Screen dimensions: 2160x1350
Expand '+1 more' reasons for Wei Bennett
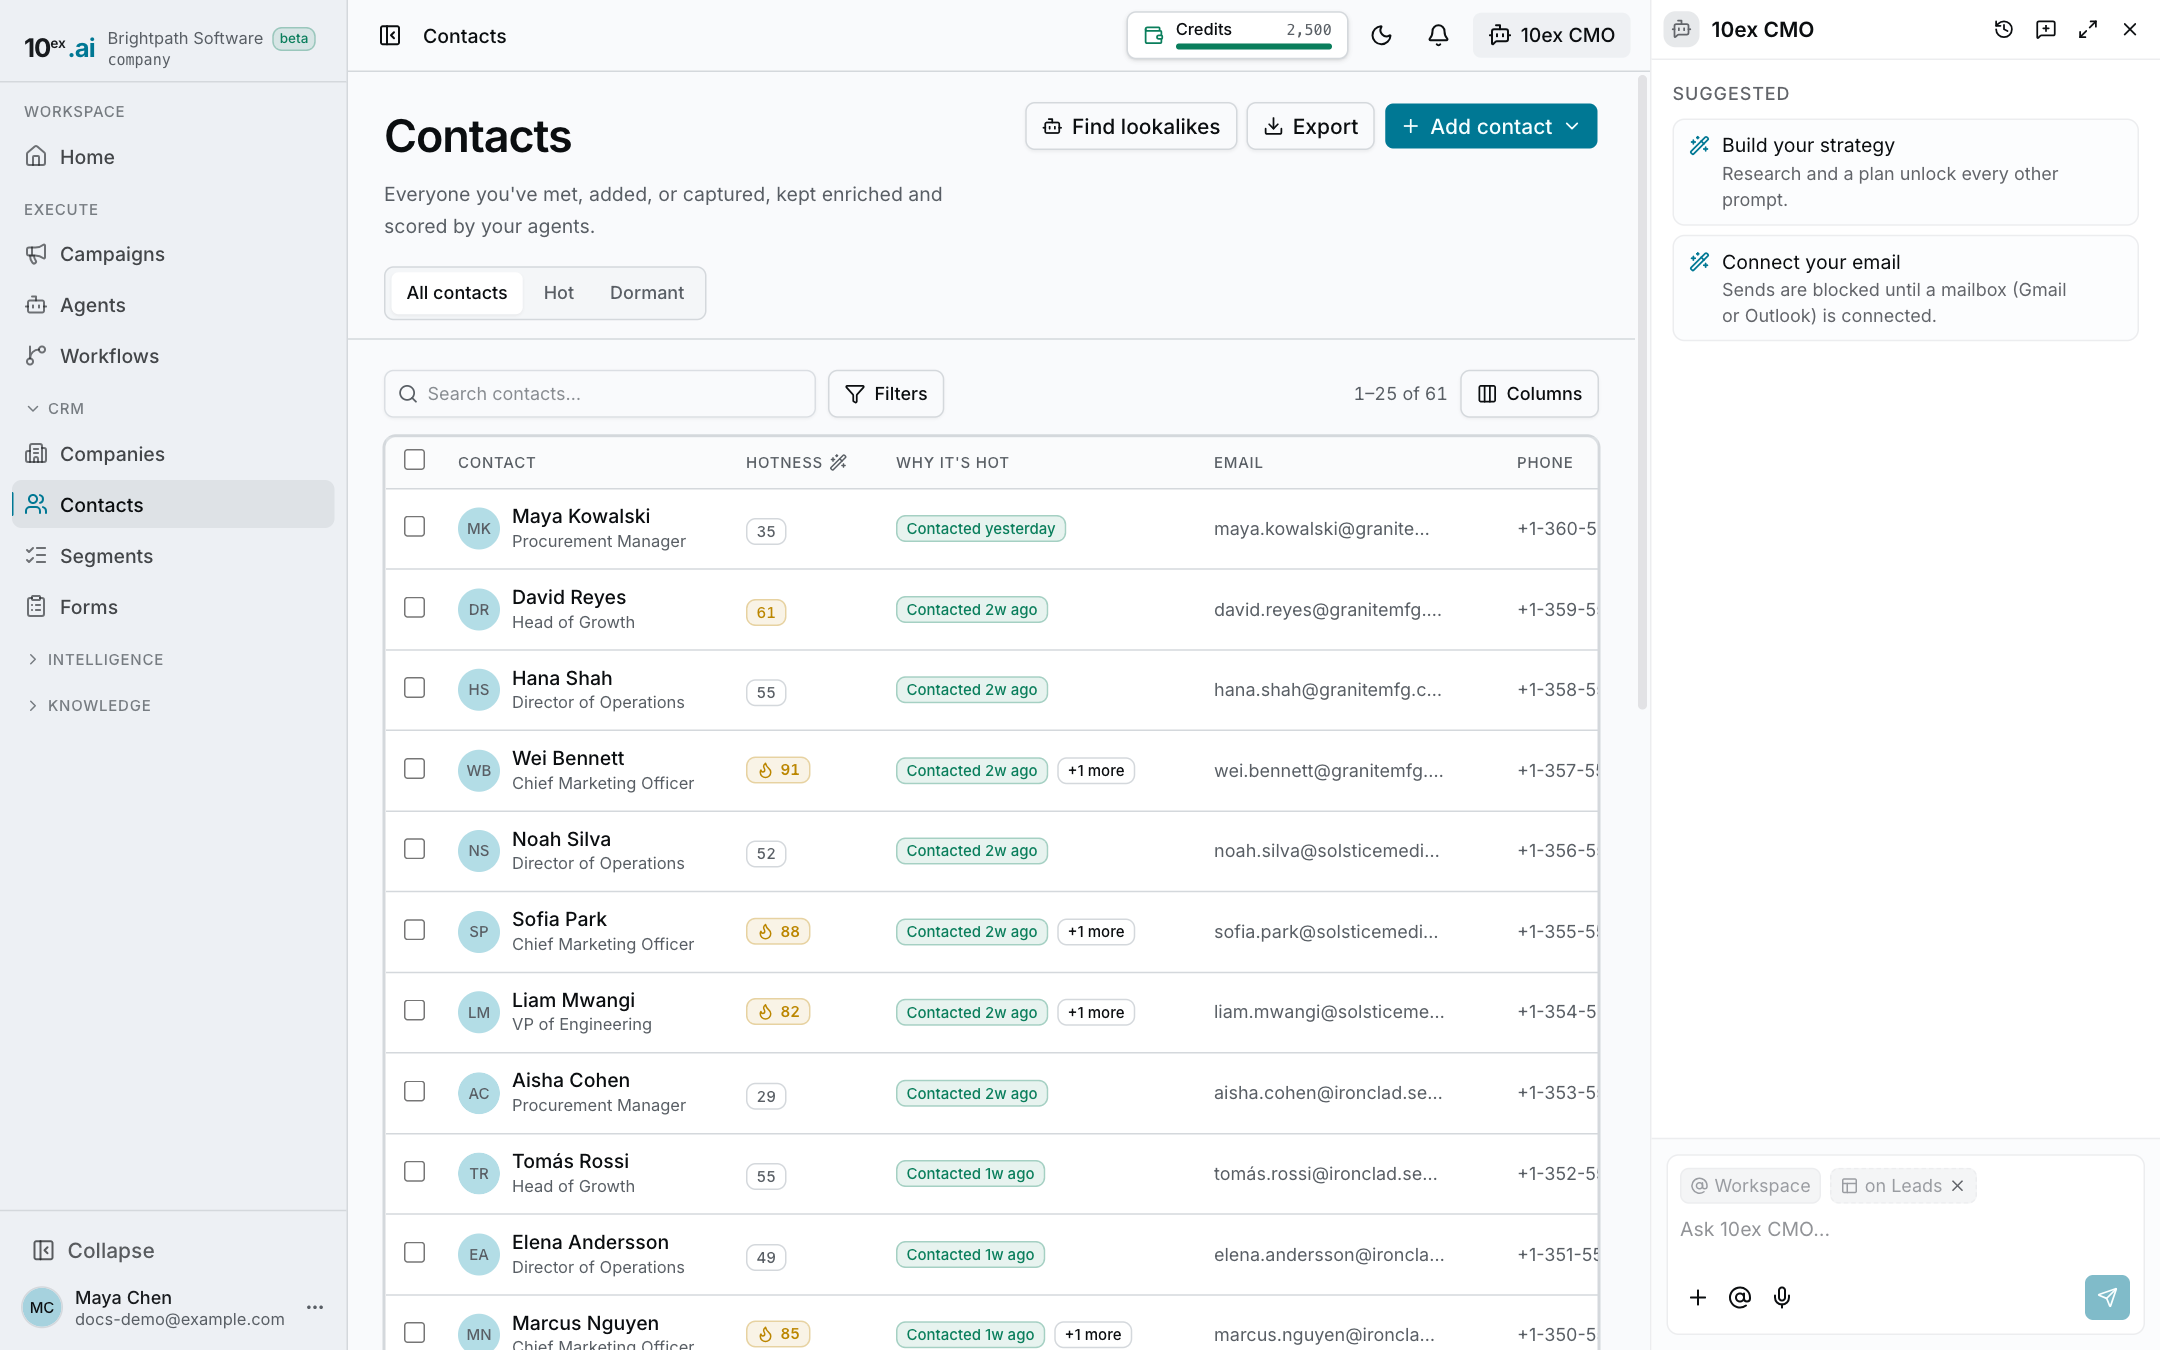[1096, 771]
